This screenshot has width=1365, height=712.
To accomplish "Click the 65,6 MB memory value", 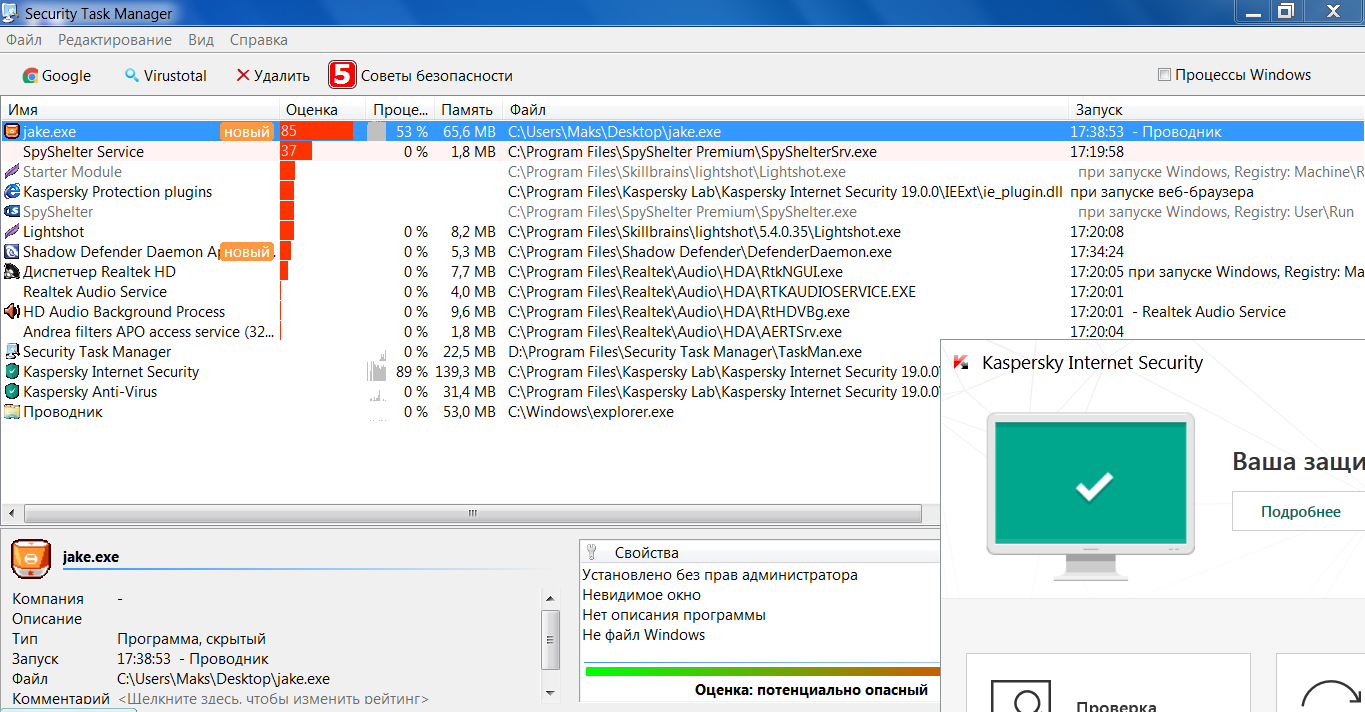I will pyautogui.click(x=469, y=132).
